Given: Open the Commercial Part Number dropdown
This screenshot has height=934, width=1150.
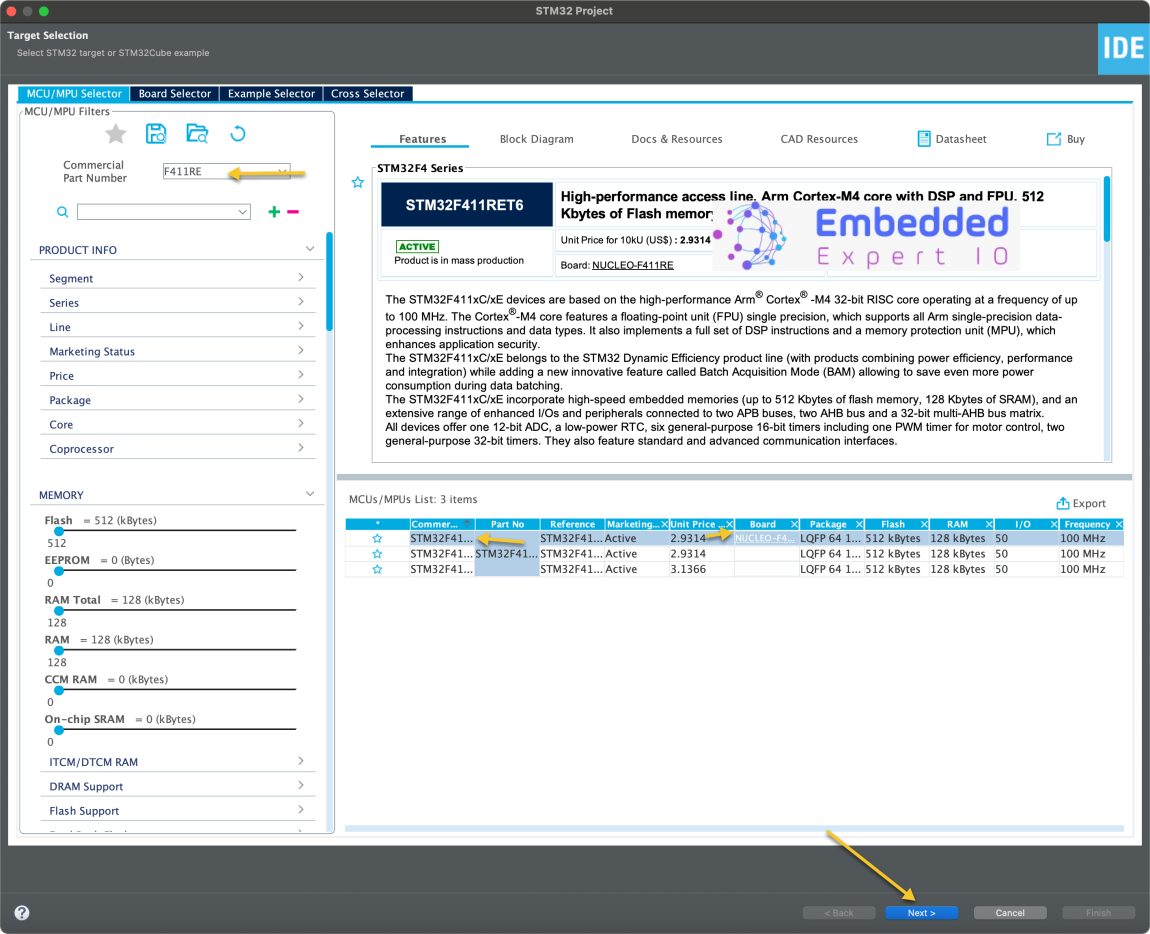Looking at the screenshot, I should coord(282,171).
